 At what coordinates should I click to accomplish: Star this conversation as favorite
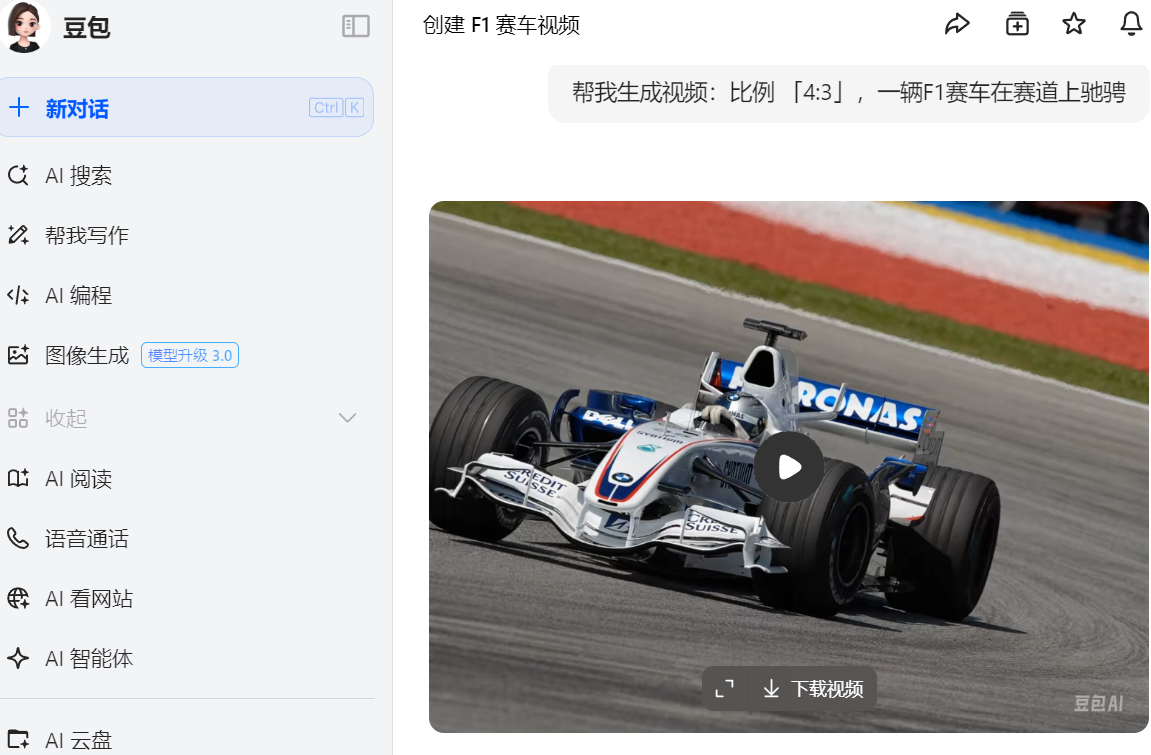[x=1074, y=24]
